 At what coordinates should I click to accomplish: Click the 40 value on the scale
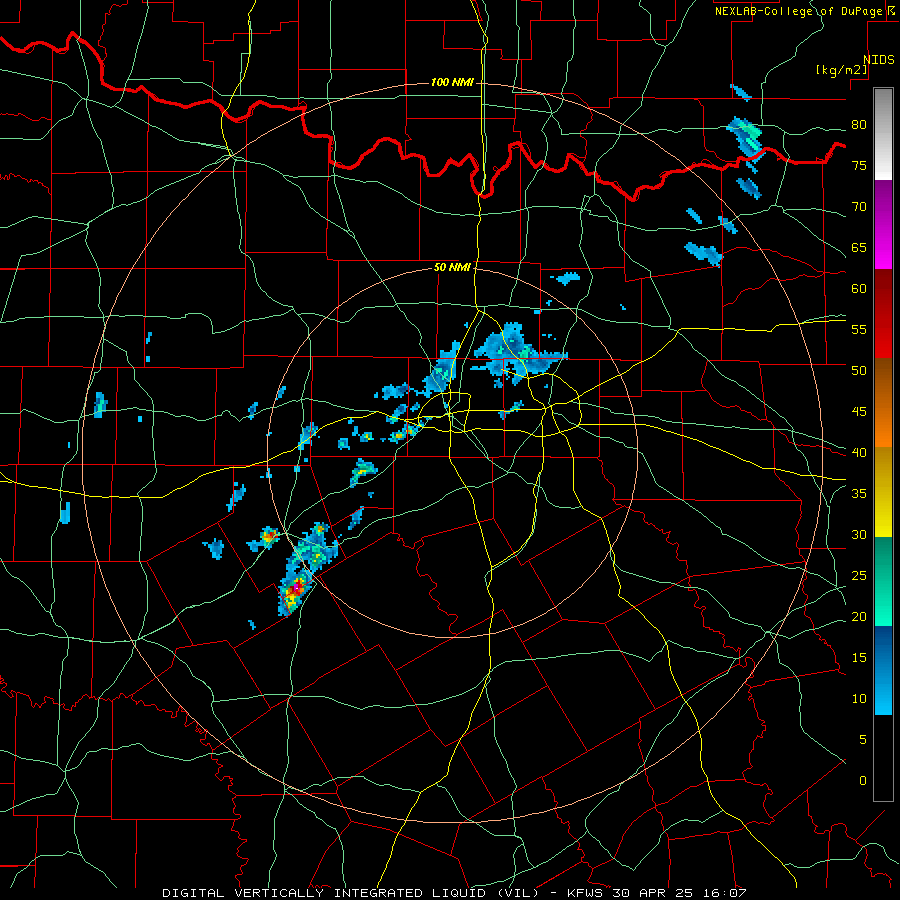pos(859,452)
